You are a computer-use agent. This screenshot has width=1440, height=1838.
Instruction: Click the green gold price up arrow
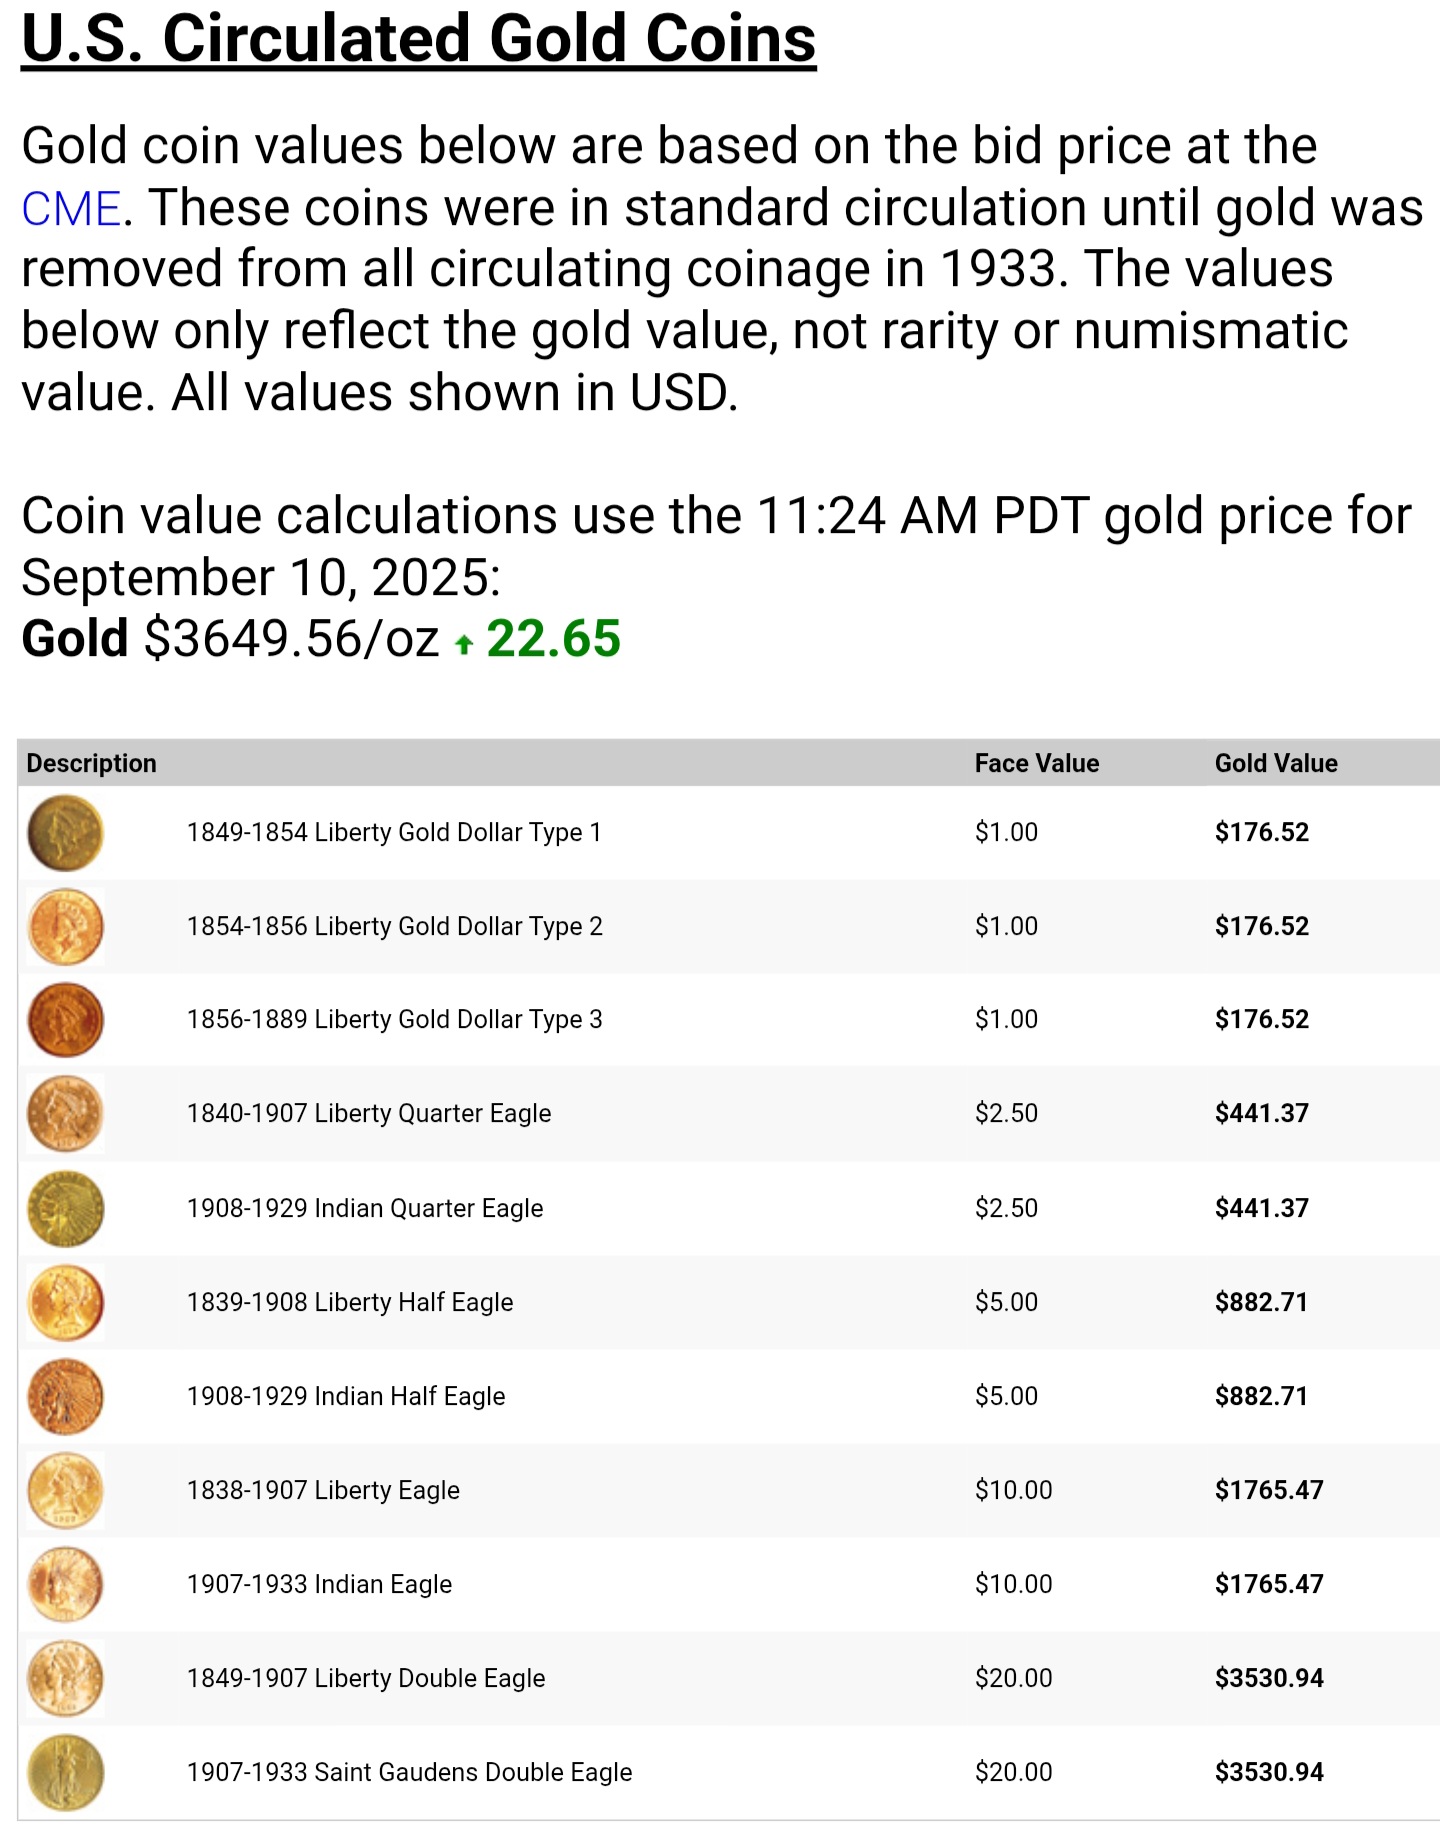click(463, 644)
